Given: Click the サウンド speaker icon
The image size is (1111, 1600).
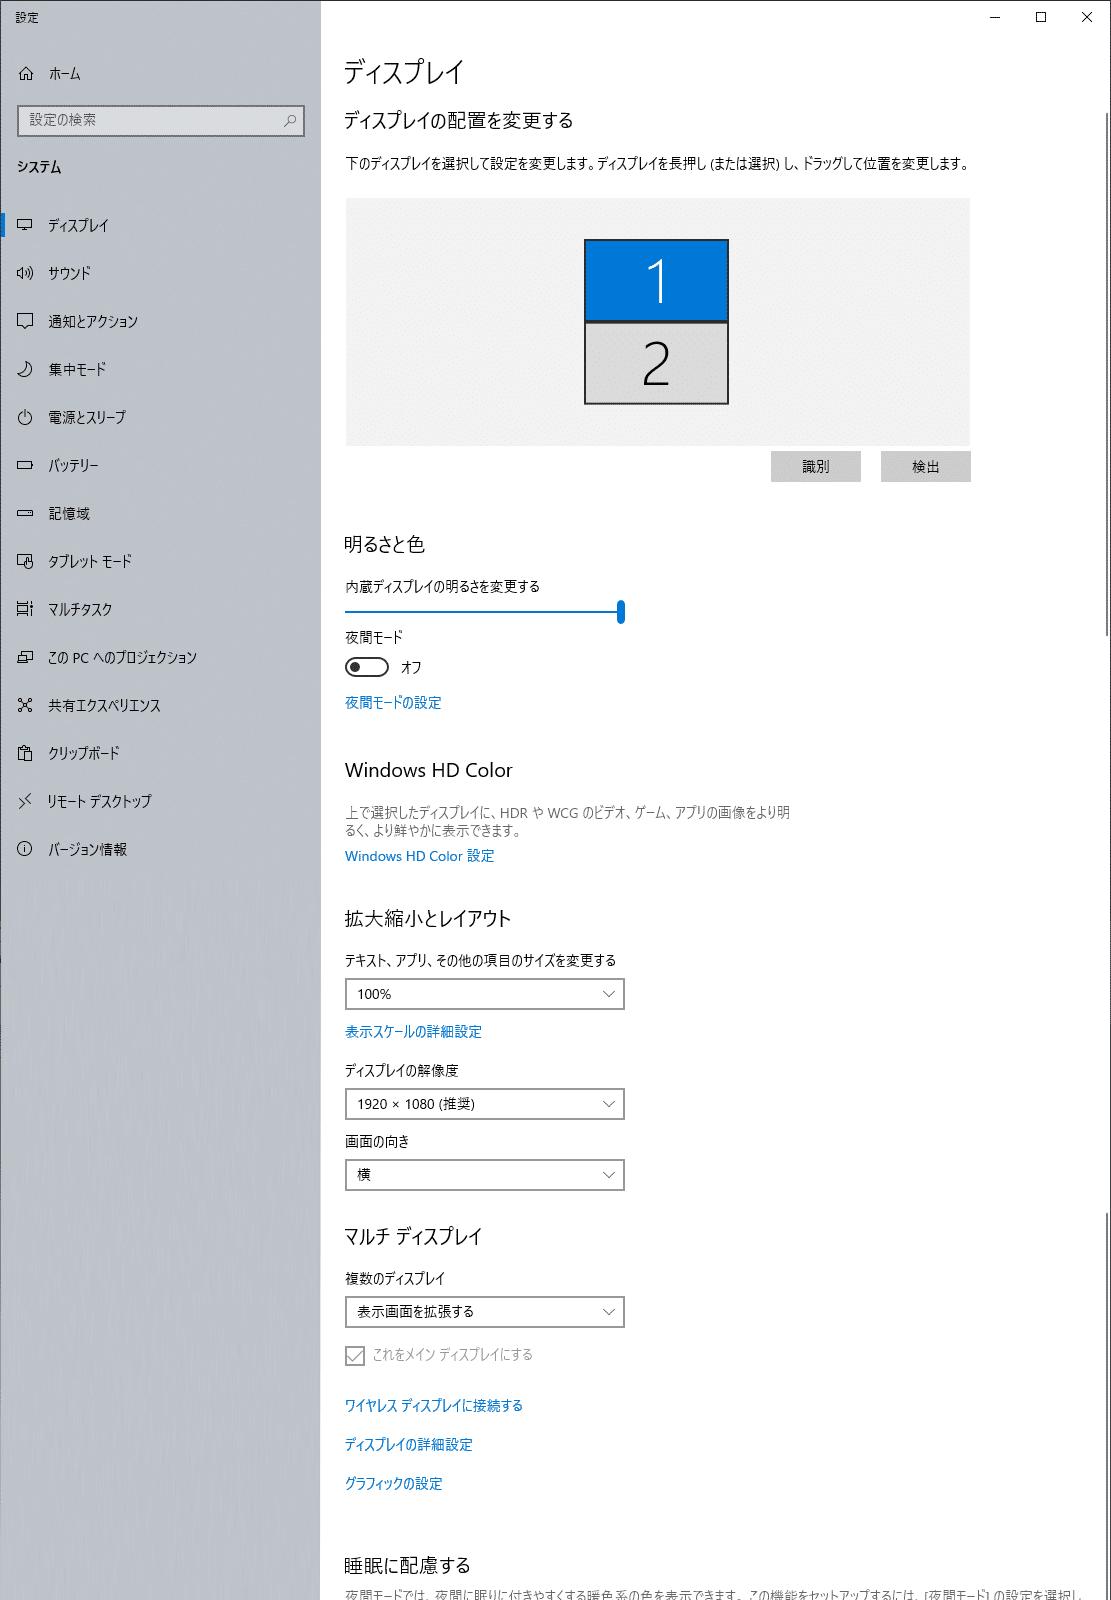Looking at the screenshot, I should (x=25, y=273).
